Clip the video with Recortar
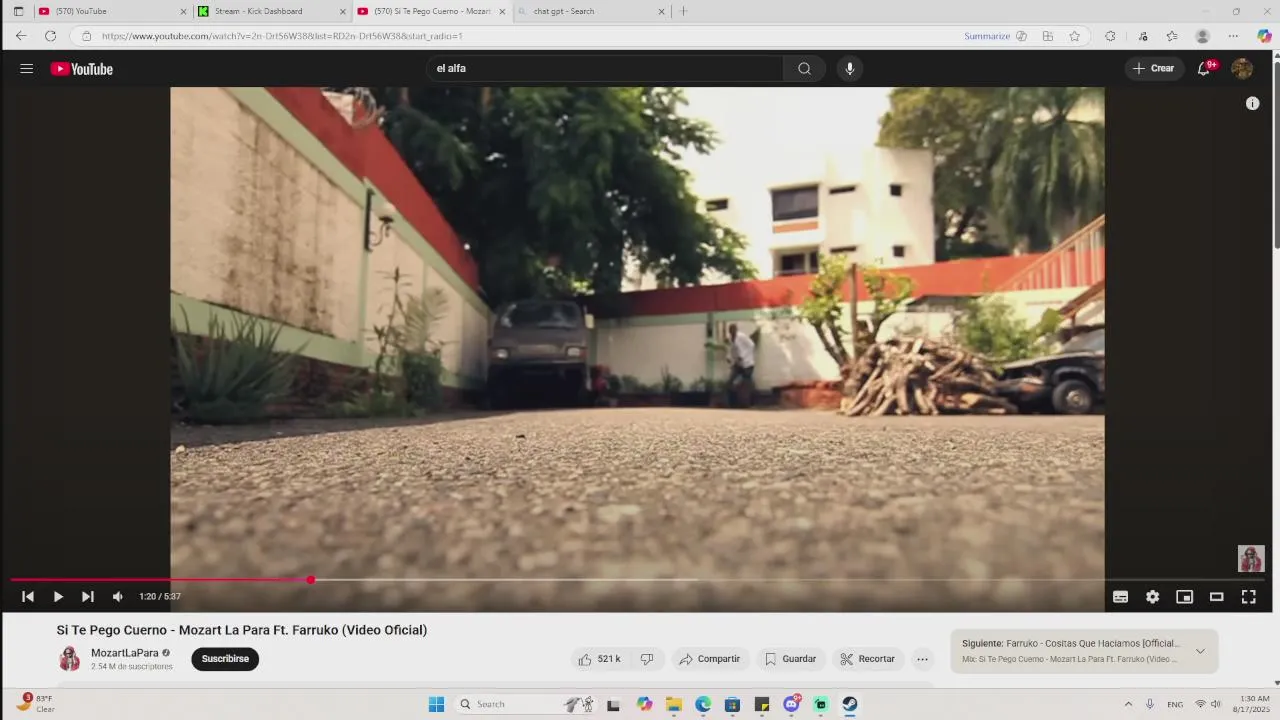The height and width of the screenshot is (720, 1280). (868, 659)
